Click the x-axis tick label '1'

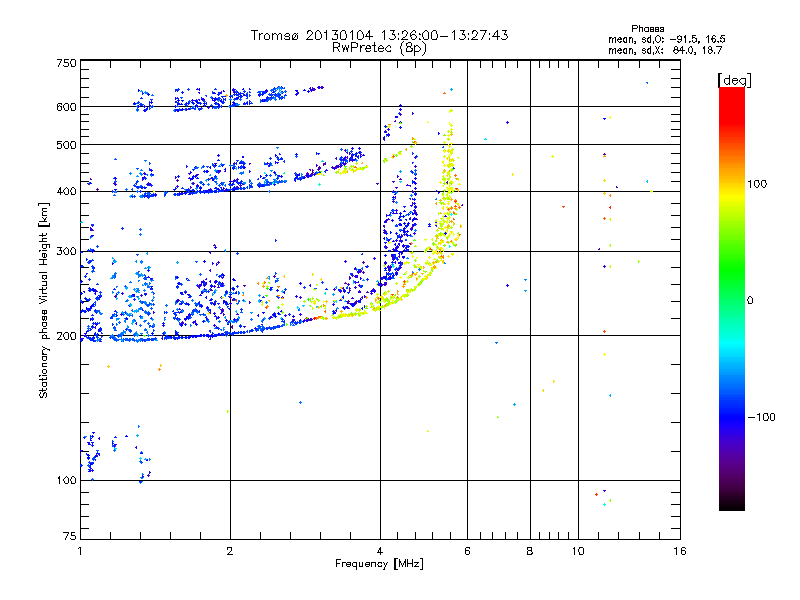click(x=80, y=551)
